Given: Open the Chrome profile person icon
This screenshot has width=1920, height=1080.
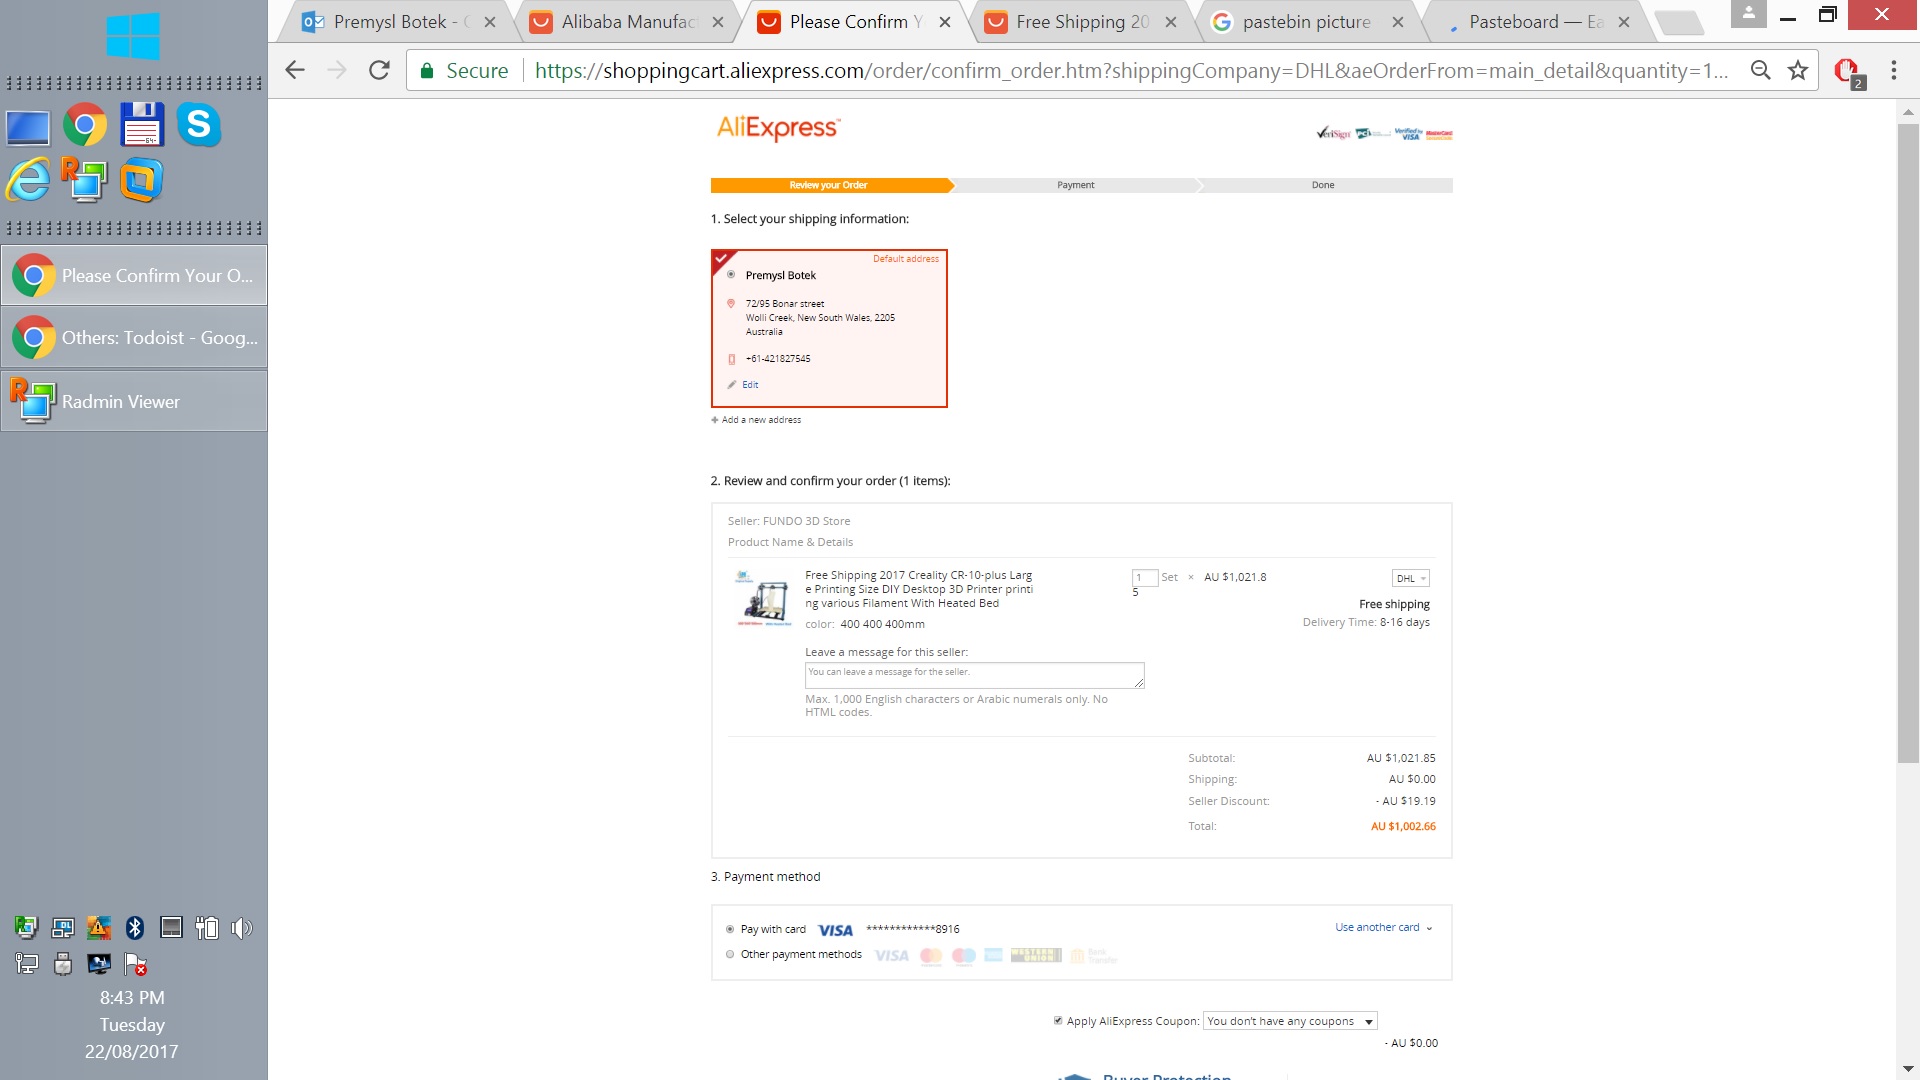Looking at the screenshot, I should [x=1749, y=14].
